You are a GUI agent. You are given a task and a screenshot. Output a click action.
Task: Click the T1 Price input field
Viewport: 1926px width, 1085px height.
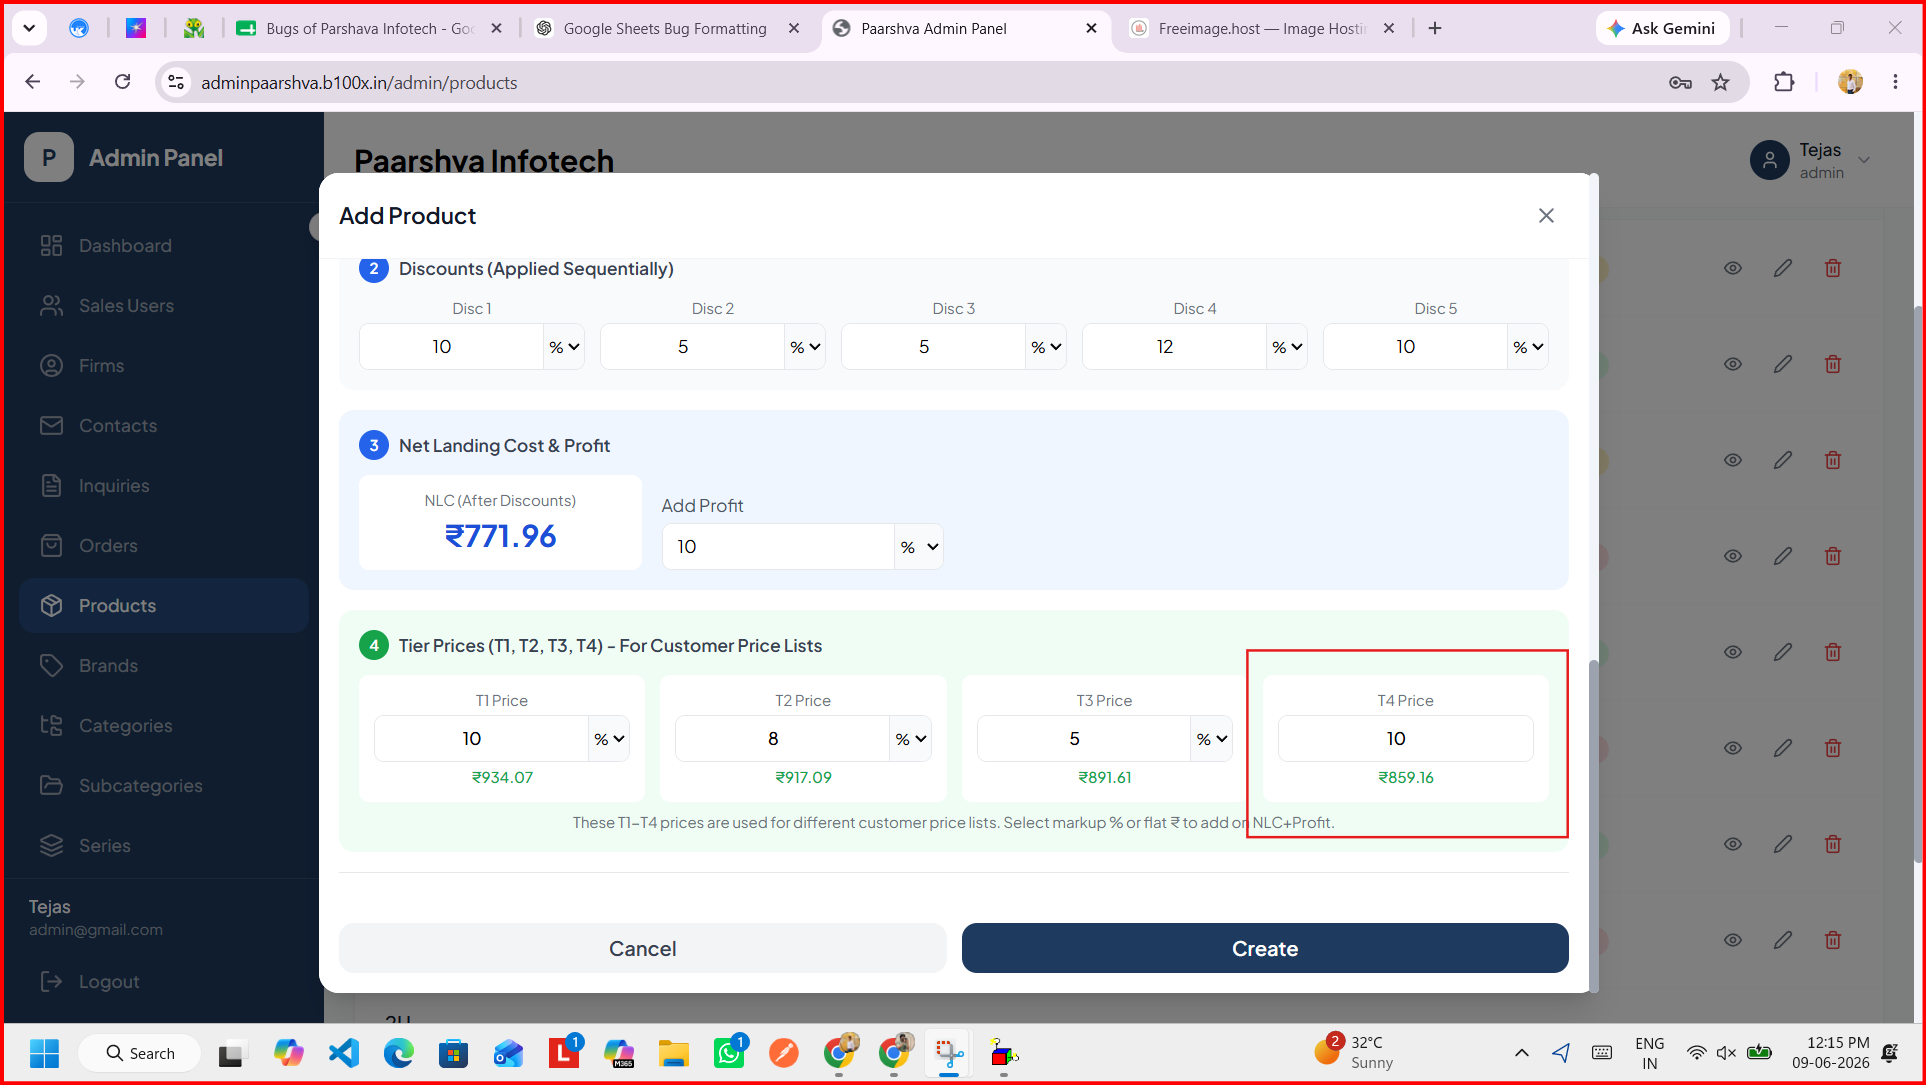[x=482, y=739]
